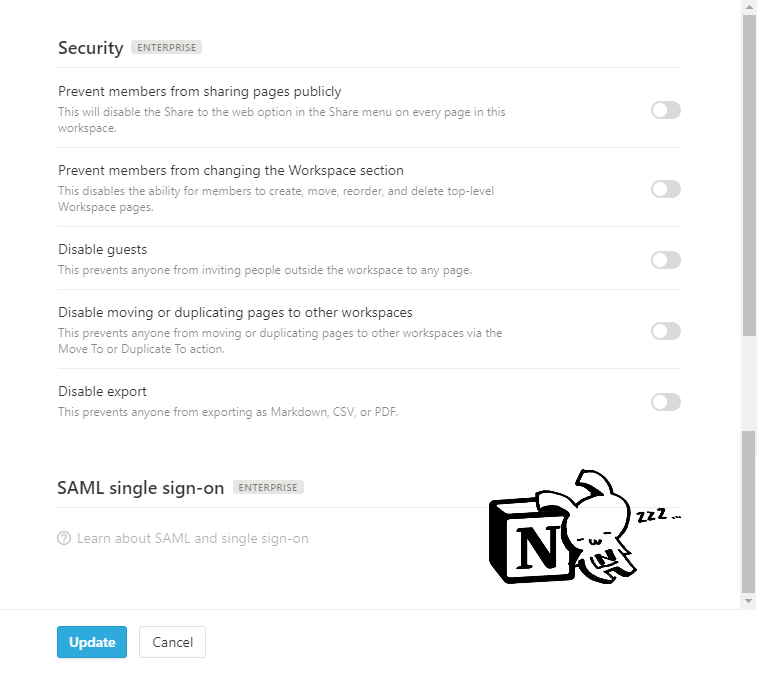Toggle Disable moving or duplicating pages
757x674 pixels.
pos(666,331)
